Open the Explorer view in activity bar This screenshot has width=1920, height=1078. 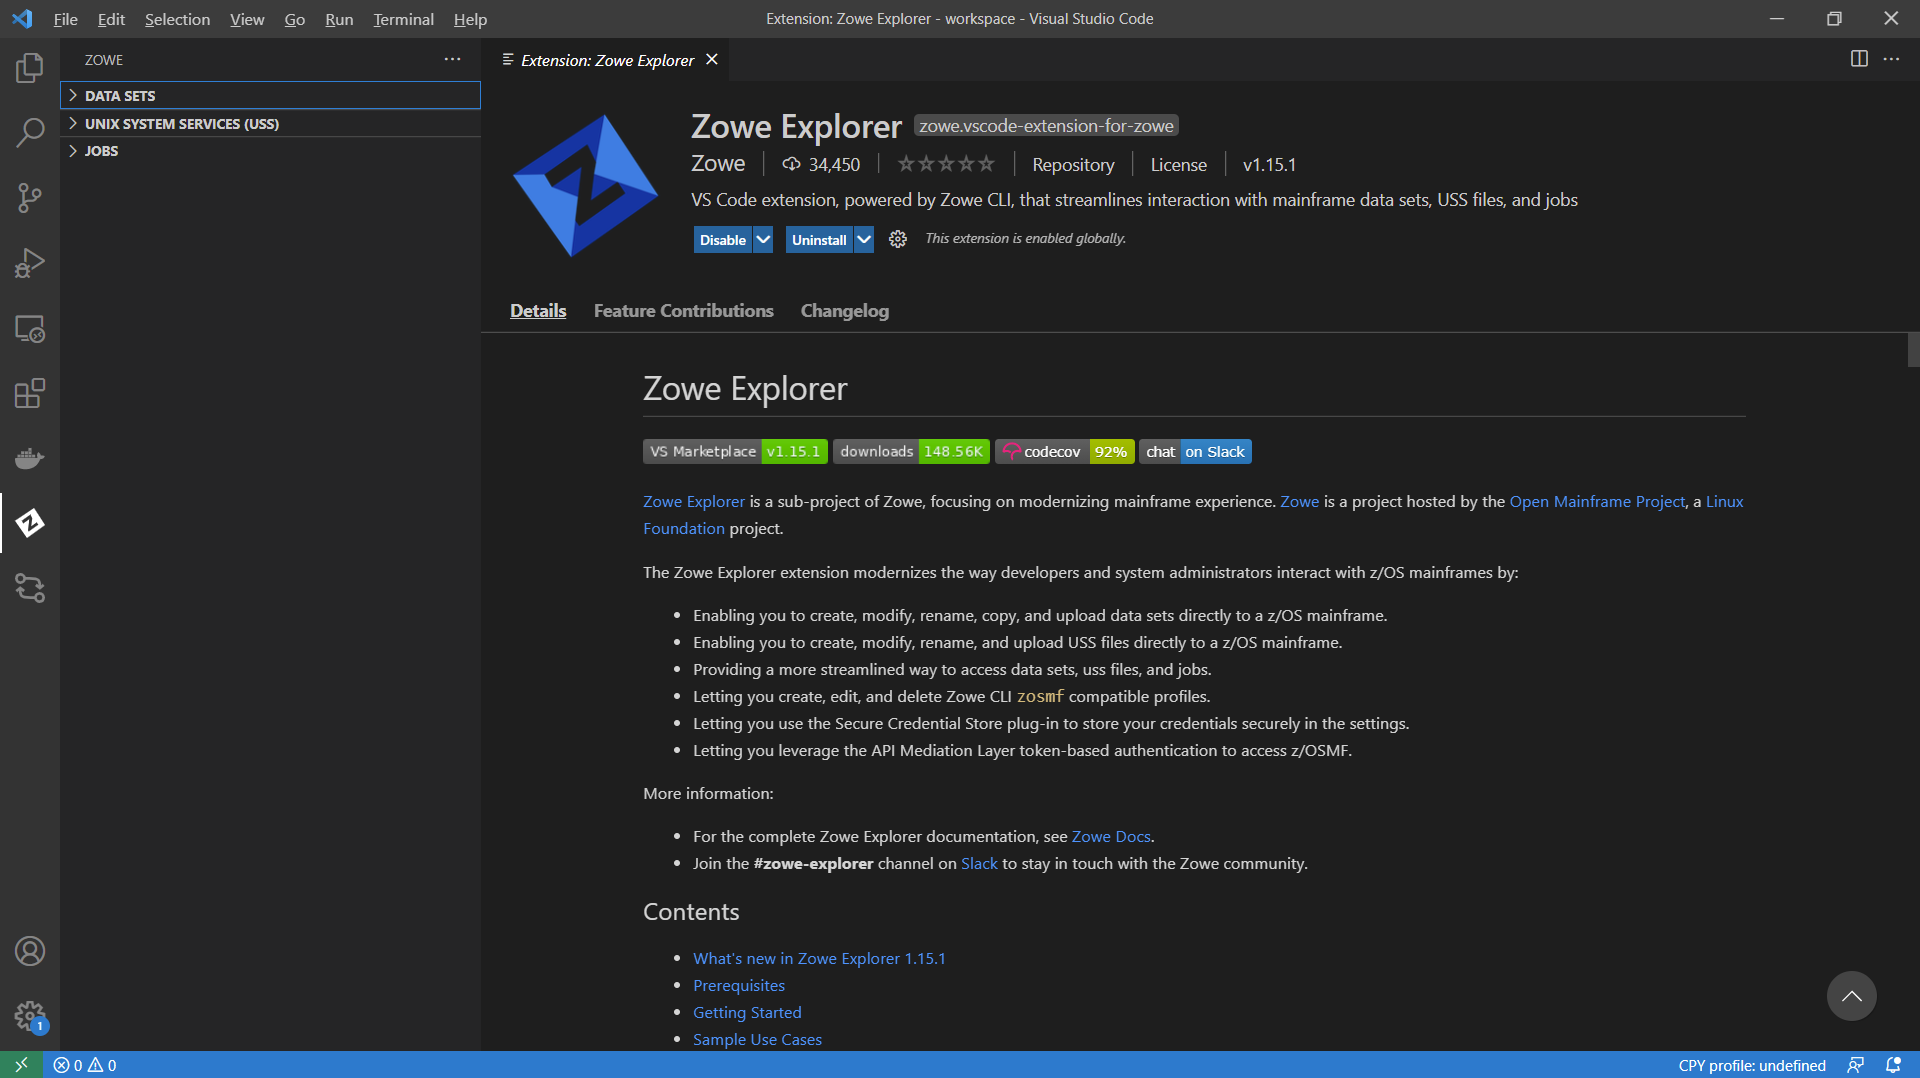point(30,68)
